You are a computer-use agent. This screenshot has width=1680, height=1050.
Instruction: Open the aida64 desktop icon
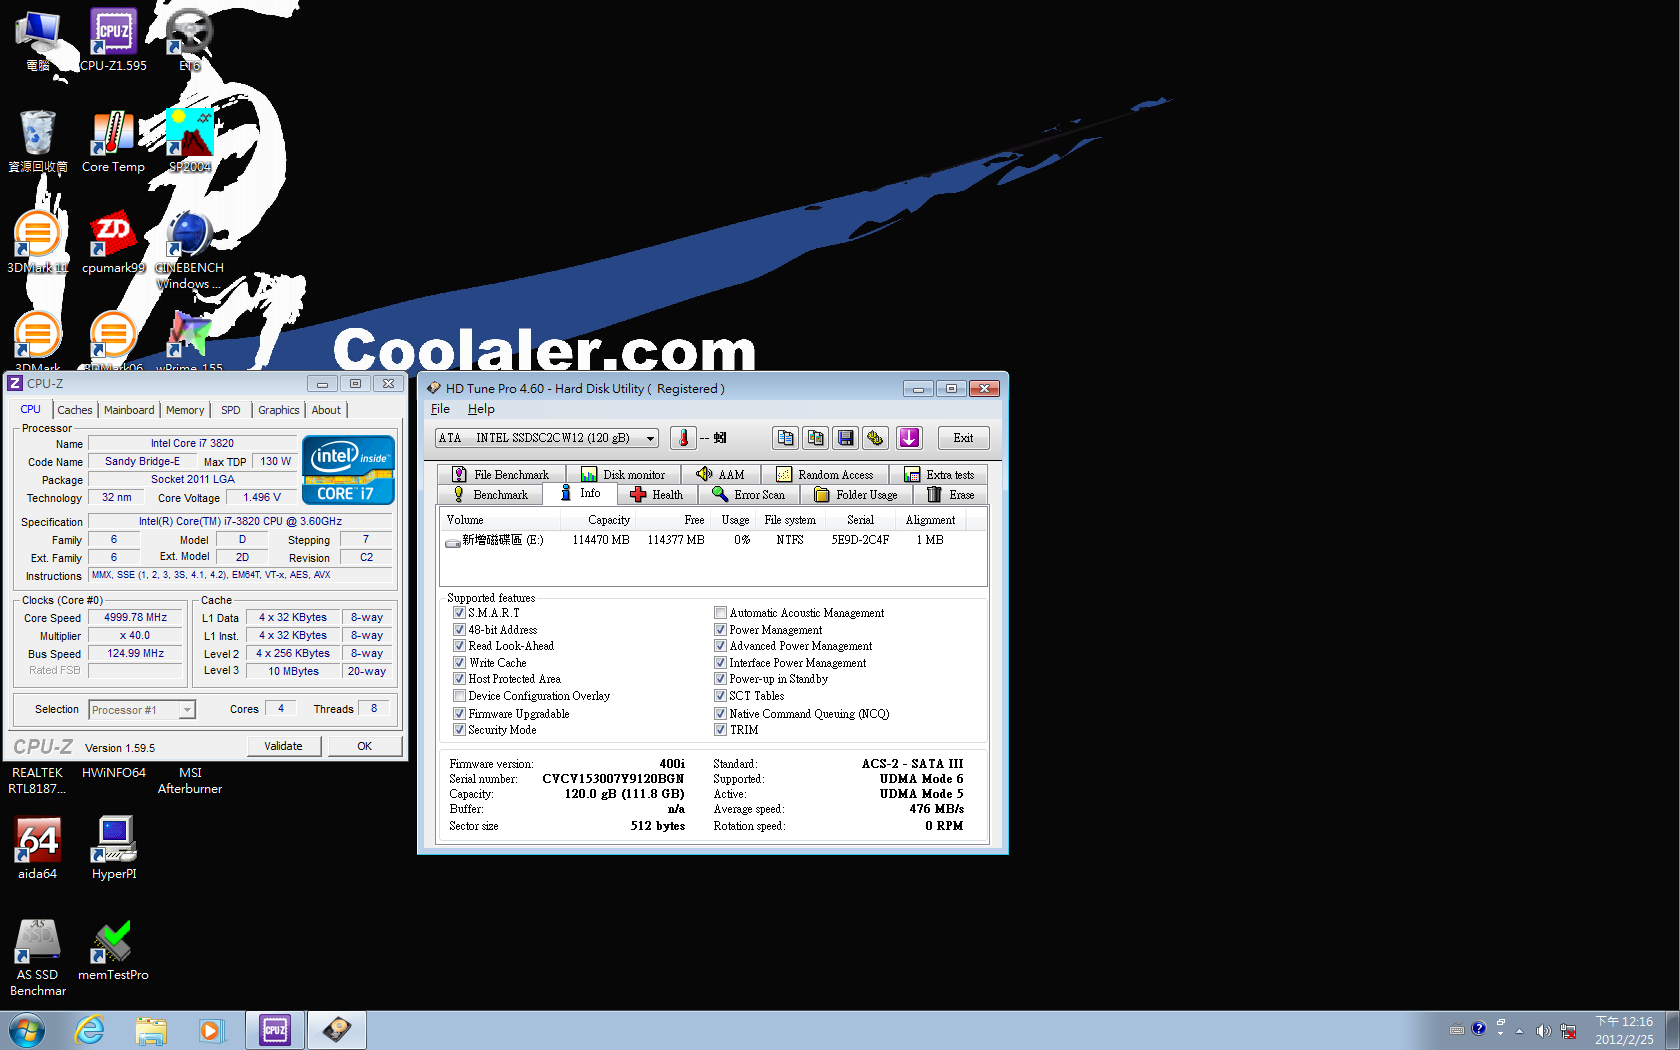(38, 848)
